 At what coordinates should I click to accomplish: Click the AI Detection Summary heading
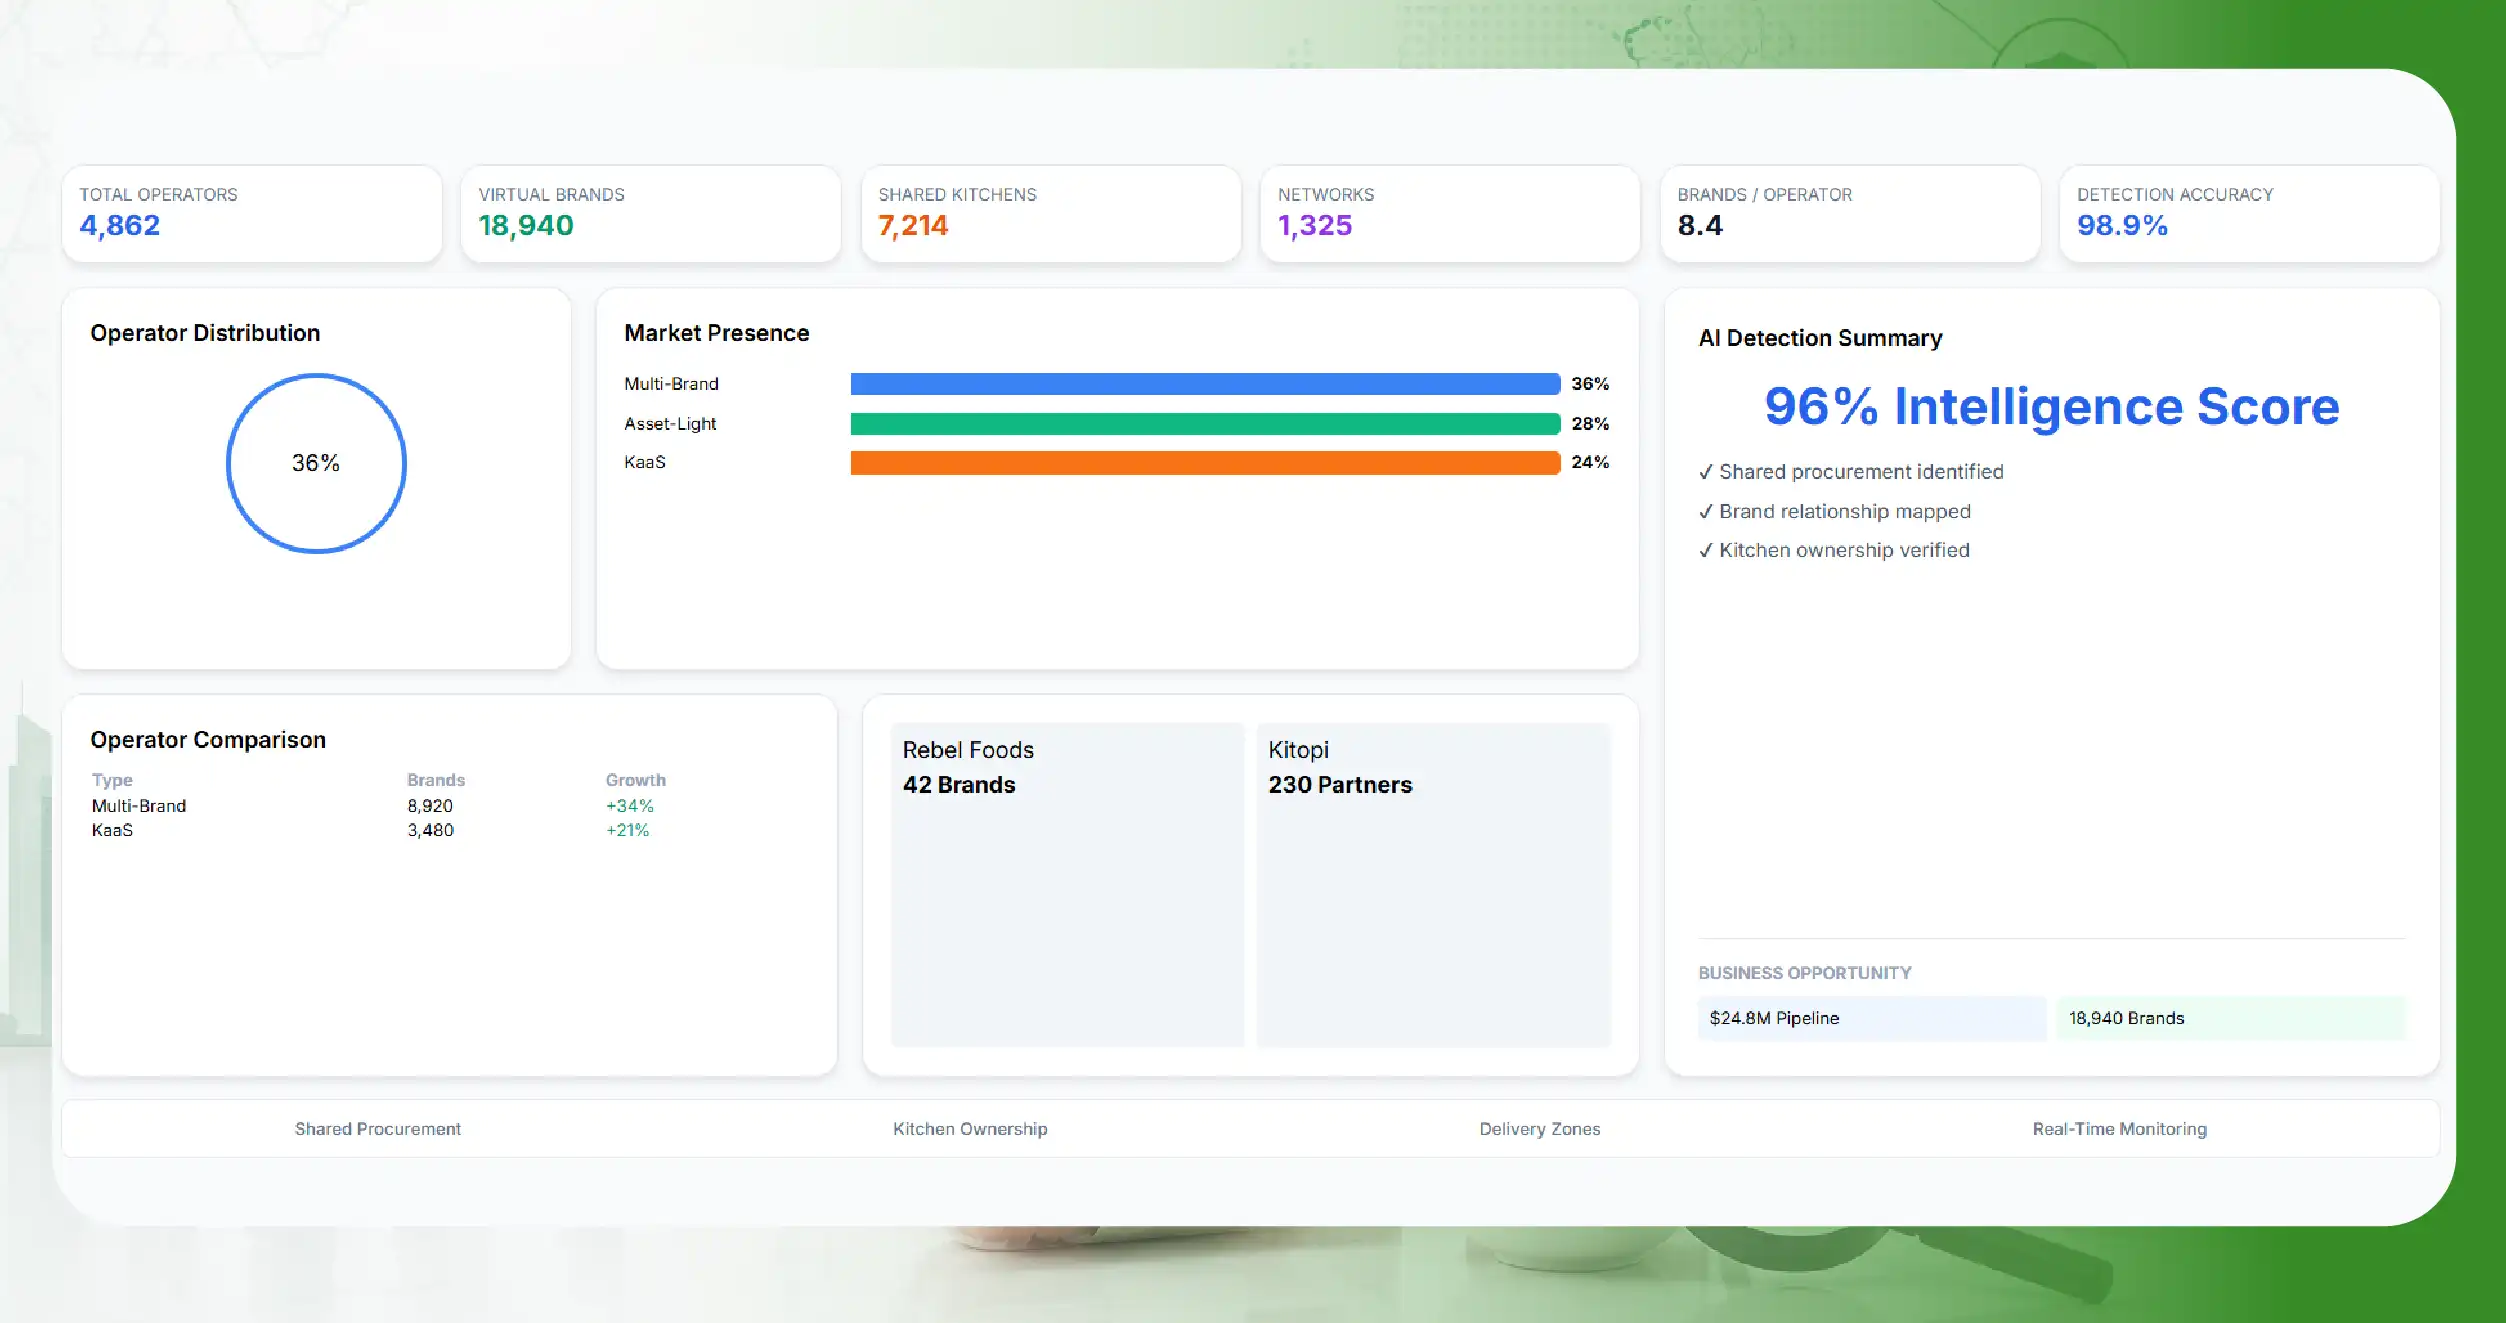1820,338
